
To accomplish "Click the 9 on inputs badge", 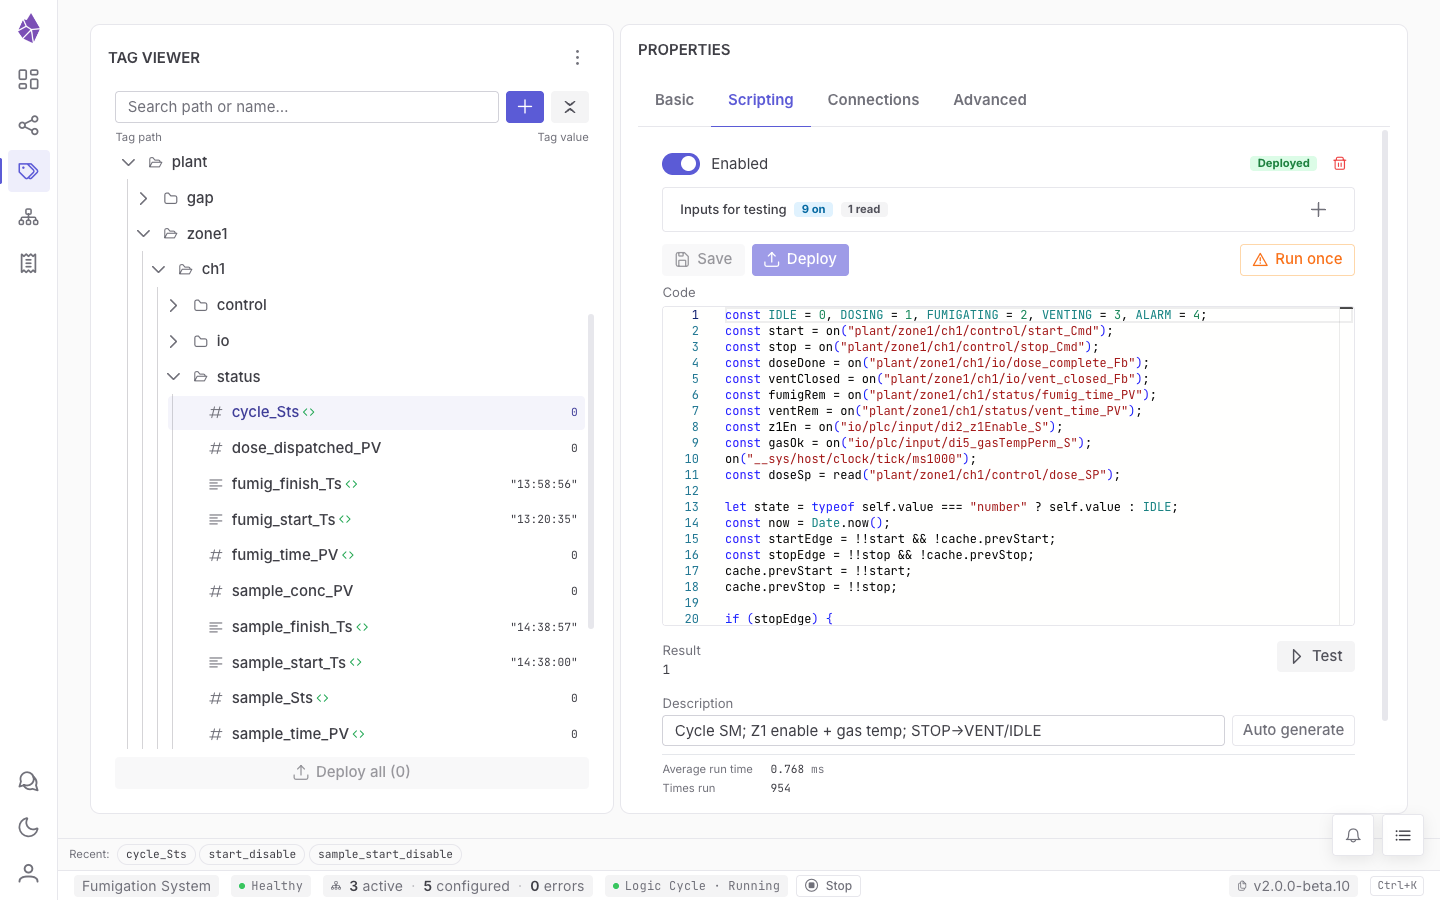I will pyautogui.click(x=813, y=209).
